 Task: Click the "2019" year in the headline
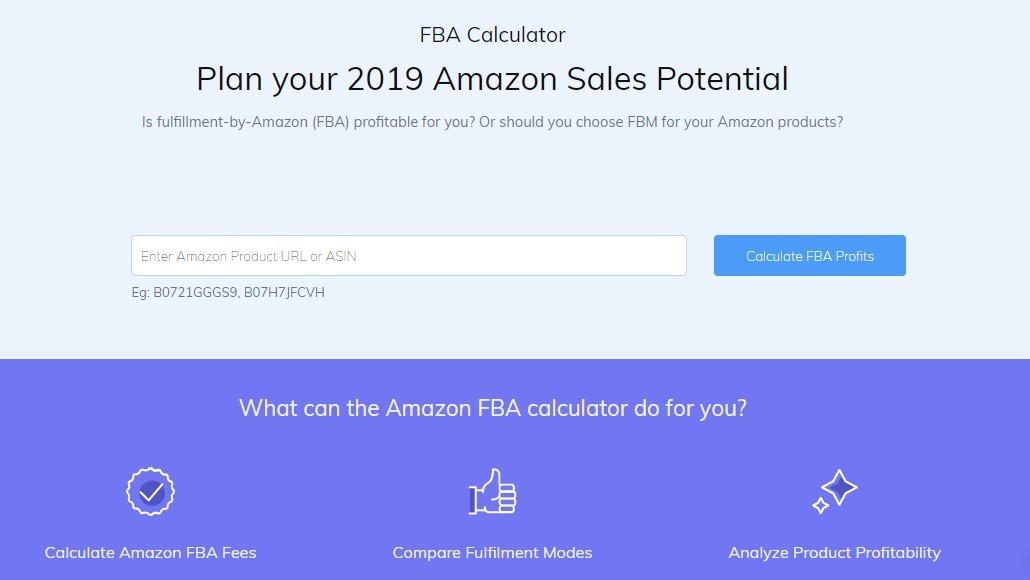click(x=383, y=79)
